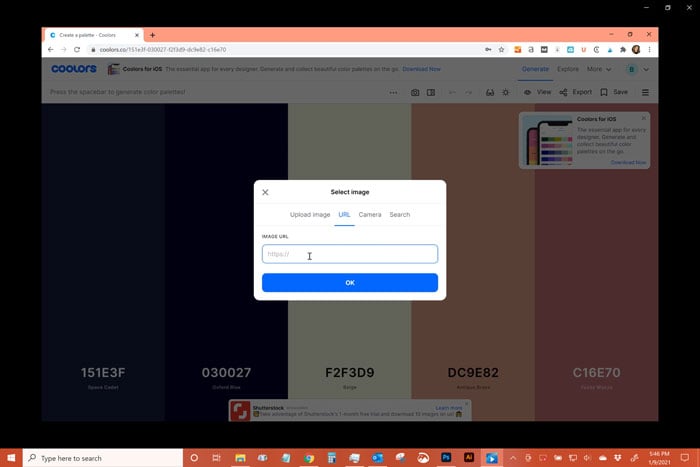Image resolution: width=700 pixels, height=467 pixels.
Task: Click the Coolors logo
Action: tap(74, 69)
